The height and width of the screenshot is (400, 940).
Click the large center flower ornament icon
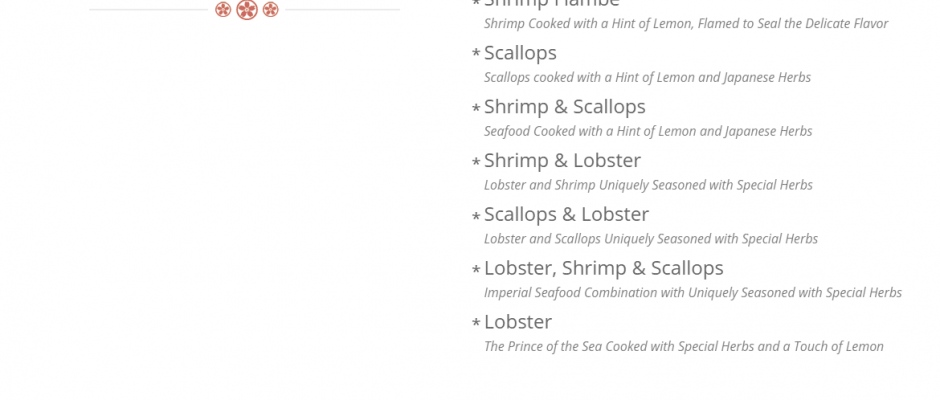coord(247,10)
